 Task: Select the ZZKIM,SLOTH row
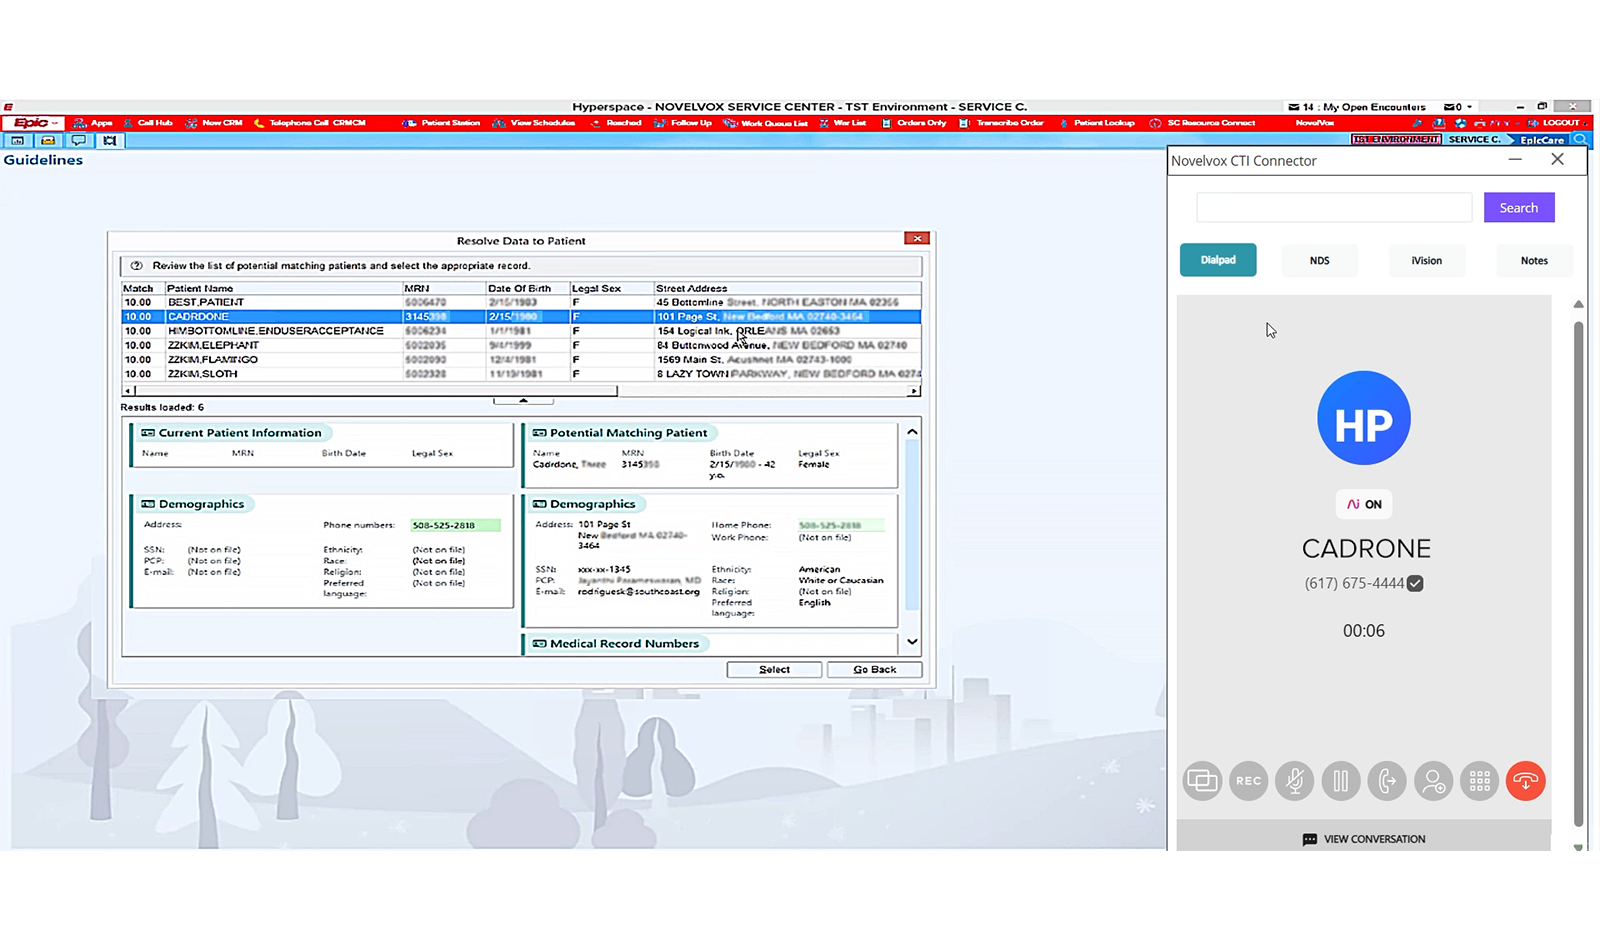click(520, 374)
